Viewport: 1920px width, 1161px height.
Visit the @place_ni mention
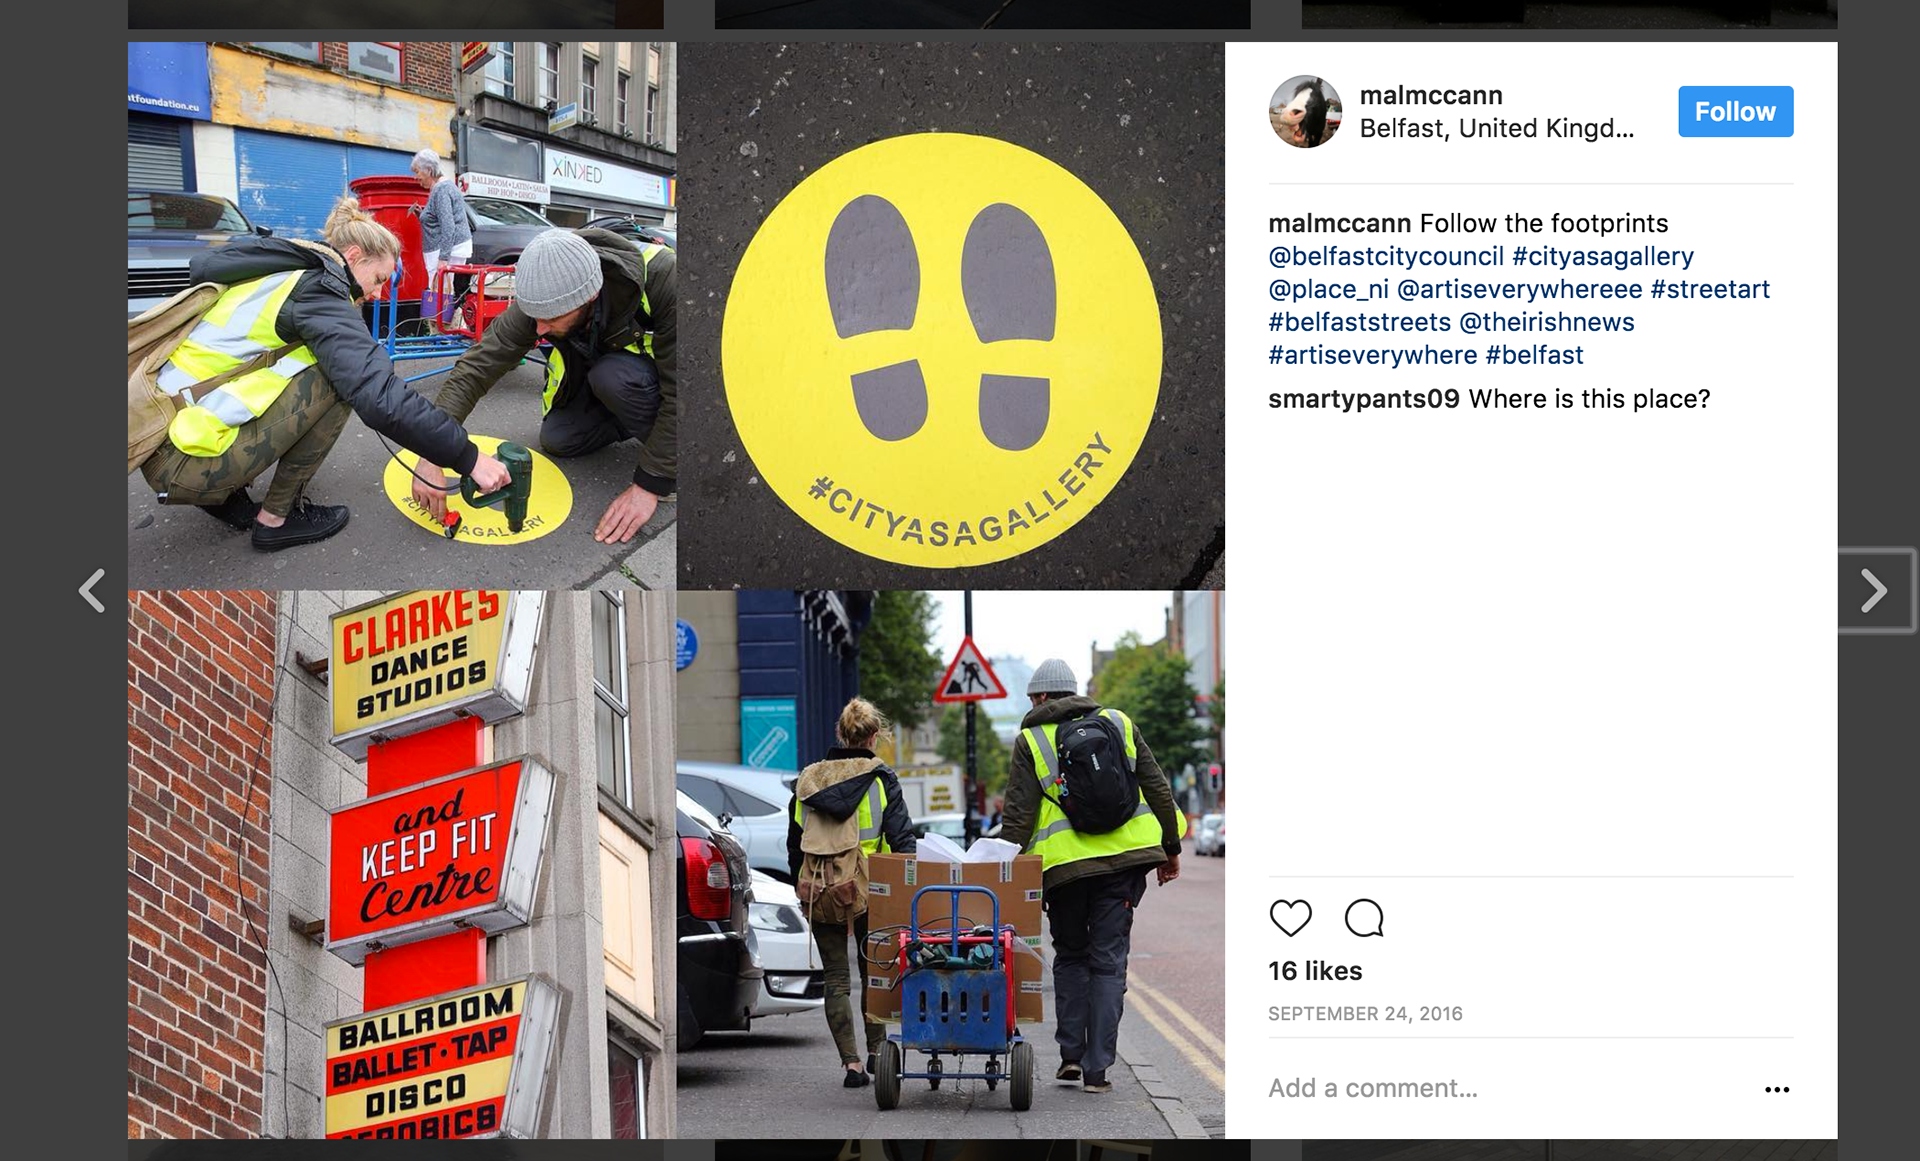tap(1328, 289)
